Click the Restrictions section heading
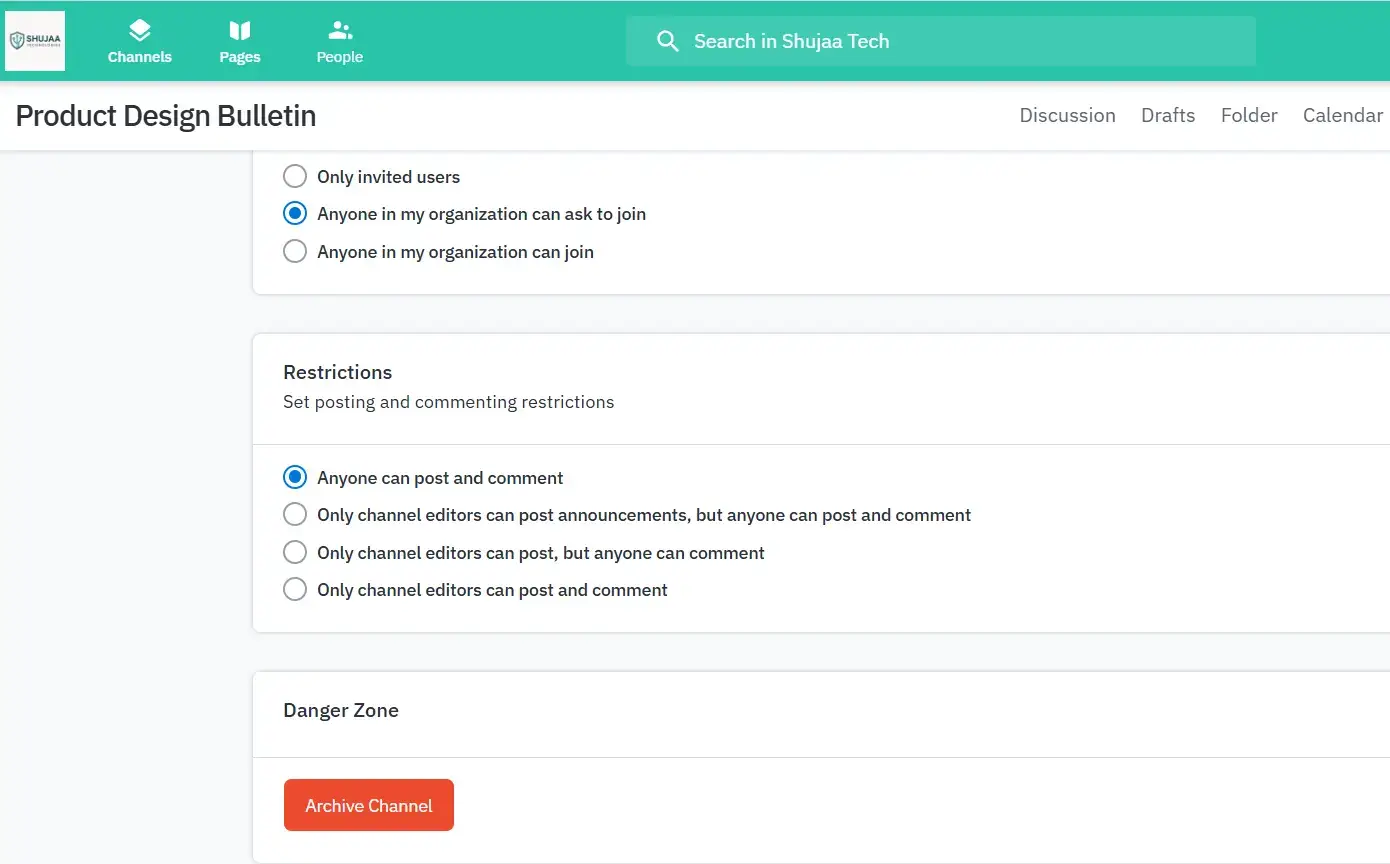This screenshot has height=864, width=1390. [x=338, y=372]
